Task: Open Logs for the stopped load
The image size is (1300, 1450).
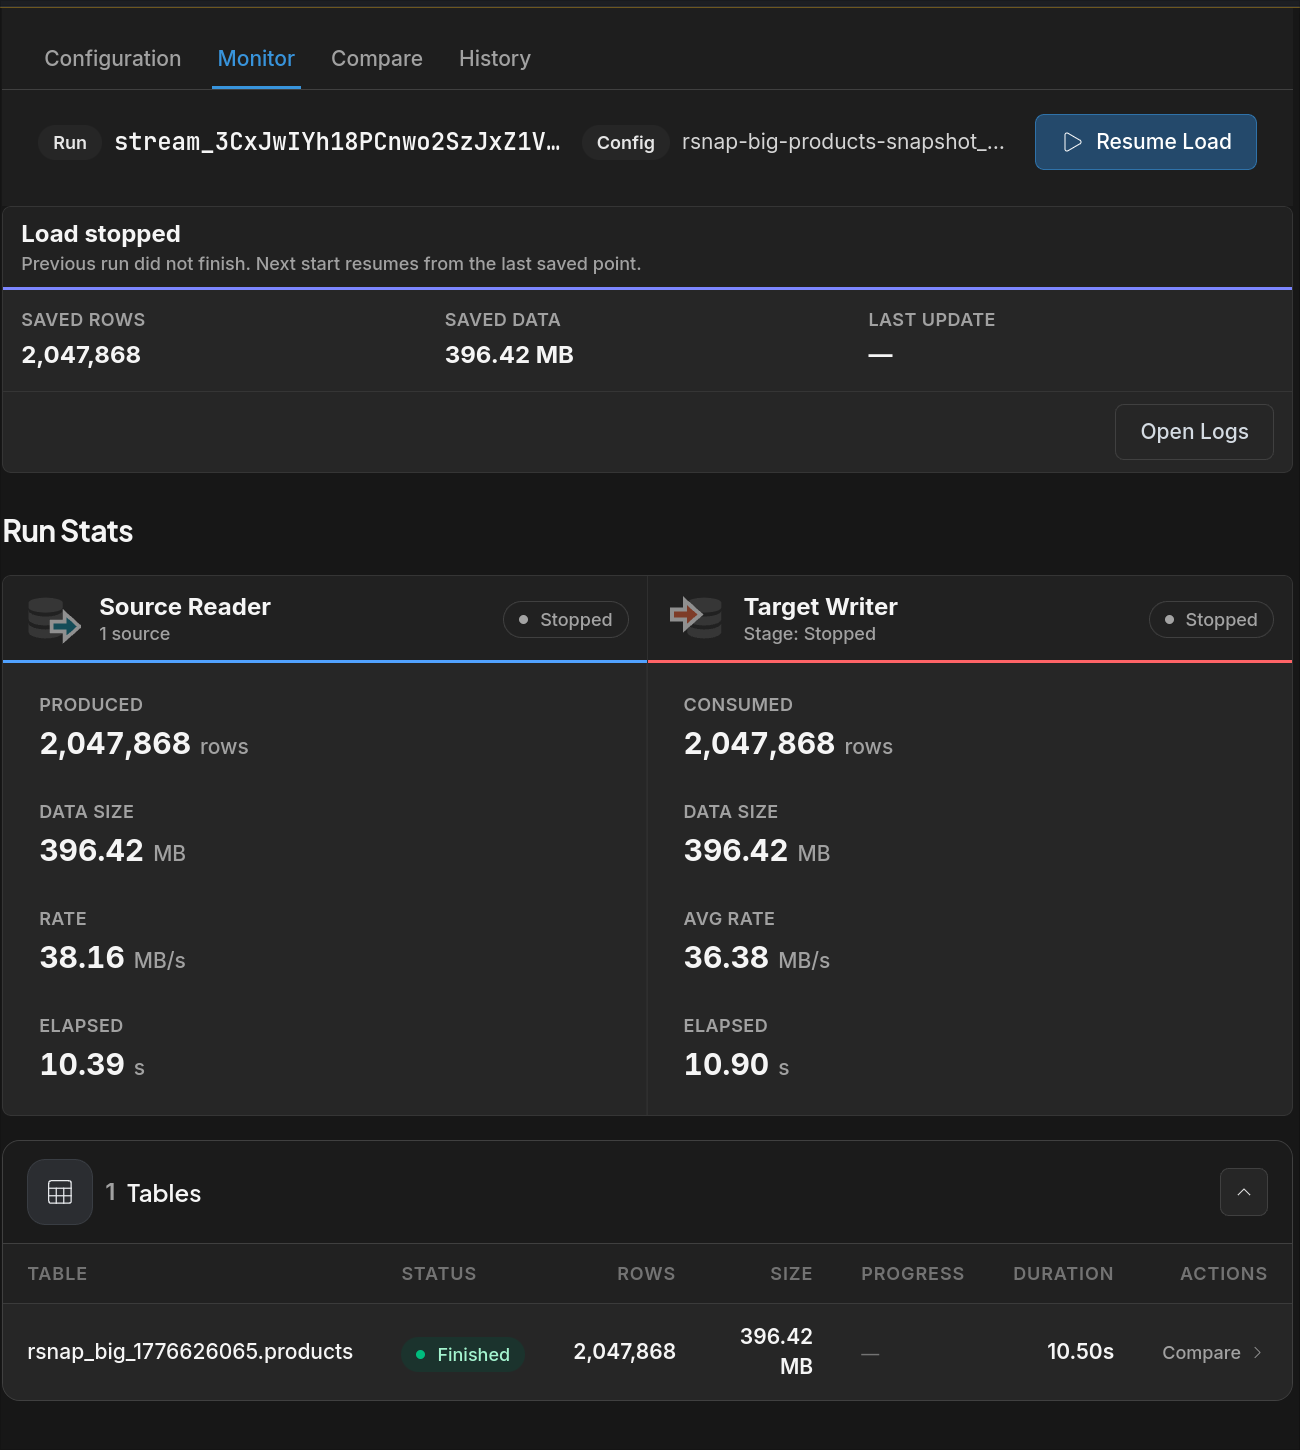Action: click(1194, 432)
